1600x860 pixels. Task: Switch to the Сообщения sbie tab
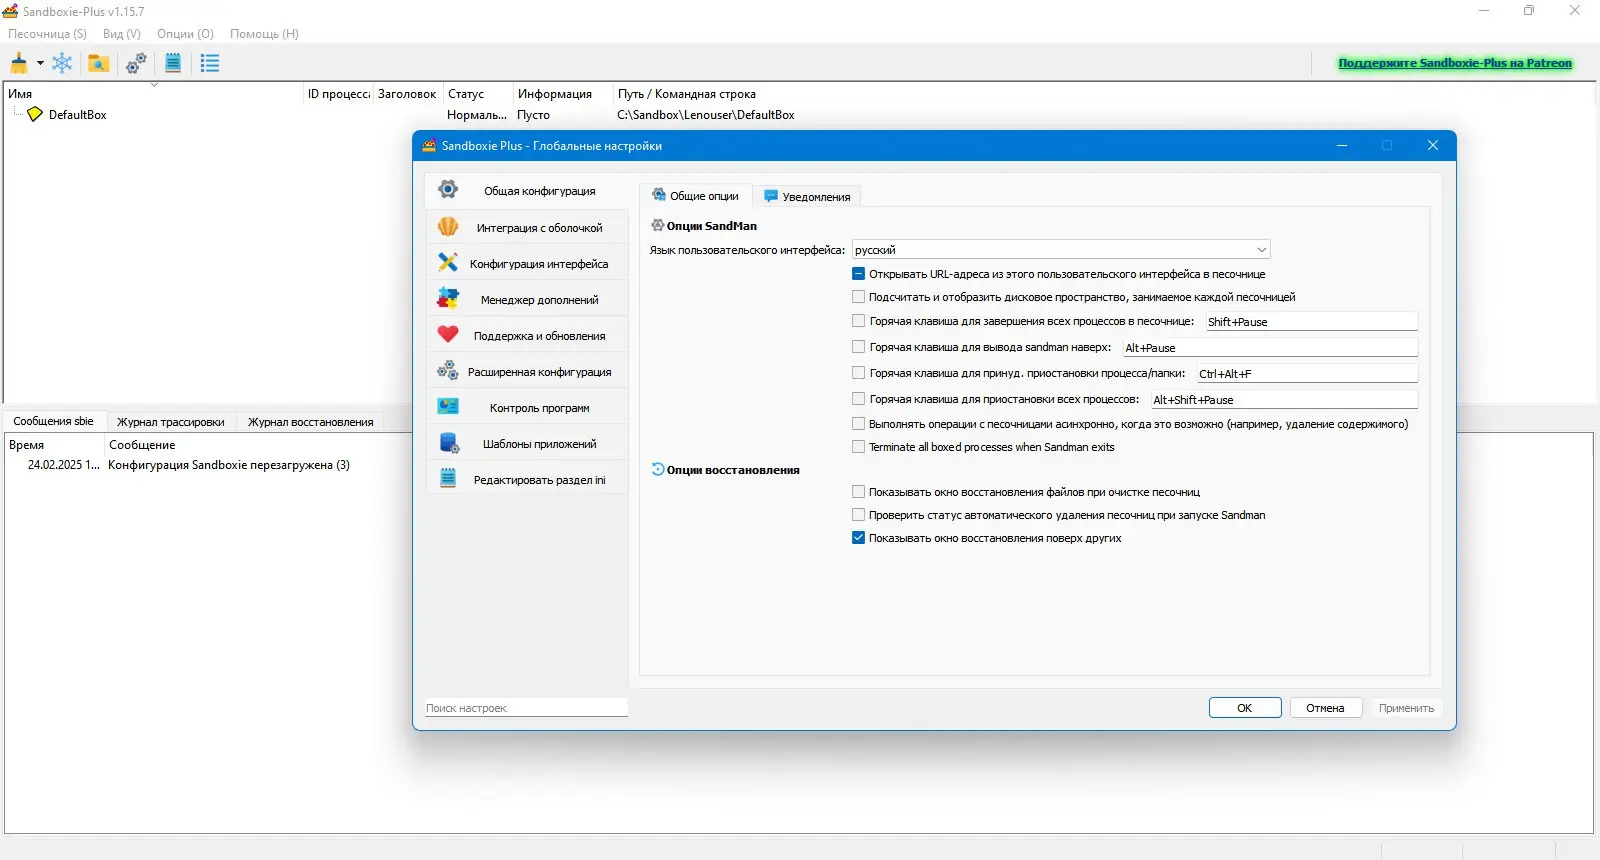coord(53,421)
